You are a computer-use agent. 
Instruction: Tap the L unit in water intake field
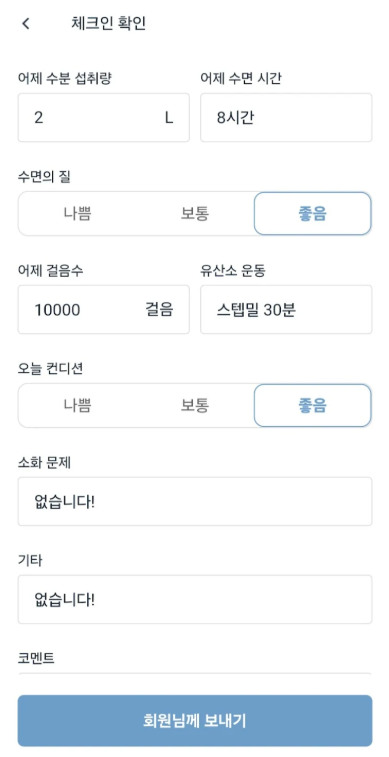(x=169, y=118)
